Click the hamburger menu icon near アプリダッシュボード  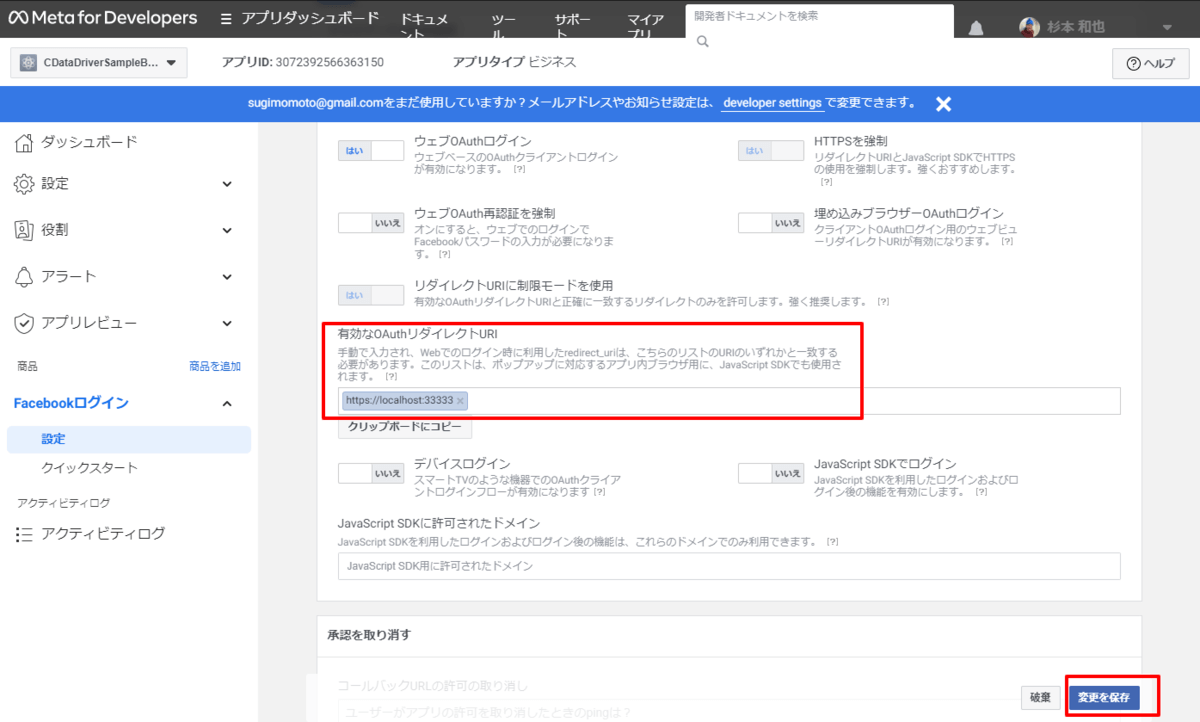point(226,19)
